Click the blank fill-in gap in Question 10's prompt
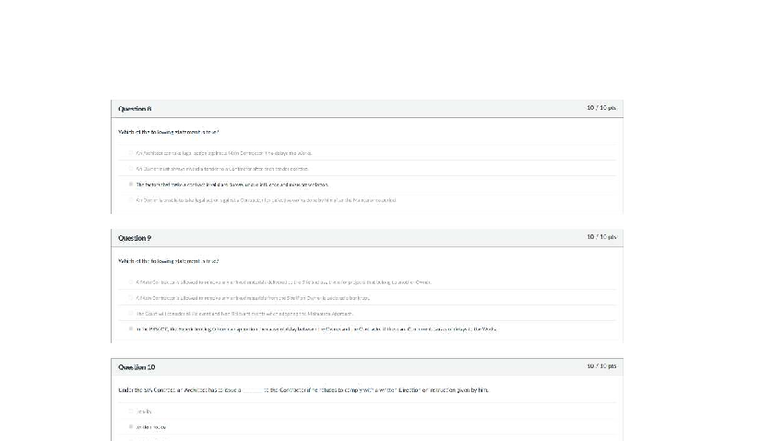 (252, 390)
